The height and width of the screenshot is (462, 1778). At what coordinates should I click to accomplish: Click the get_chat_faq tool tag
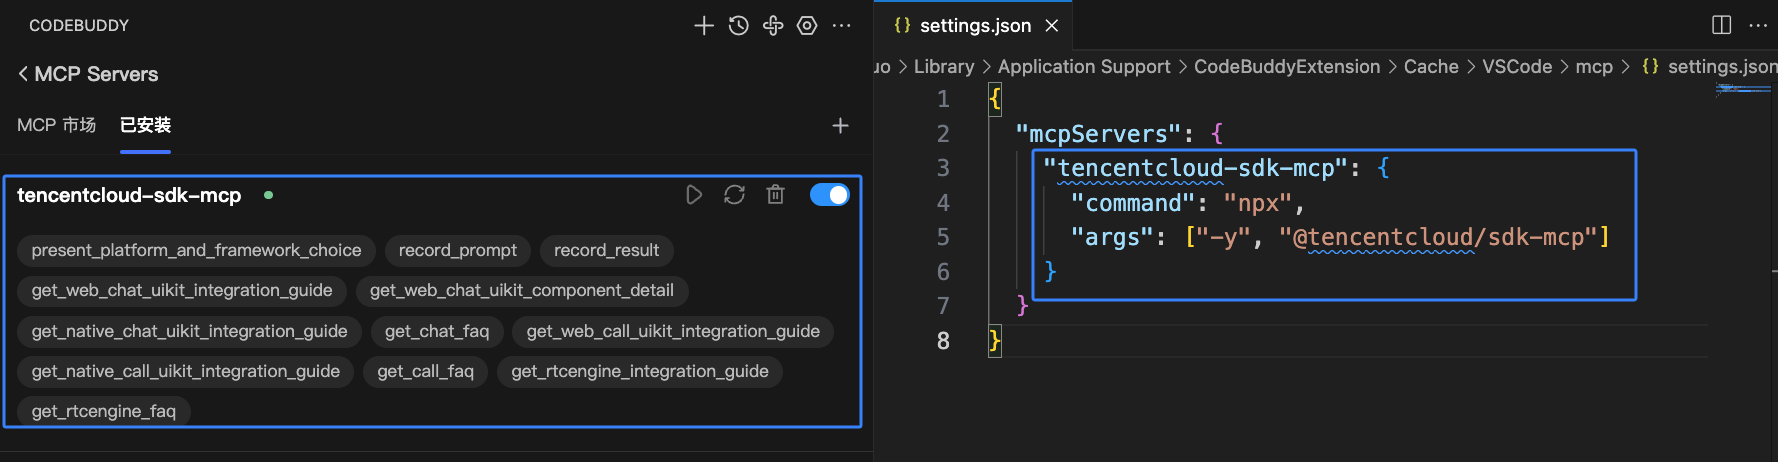pos(437,331)
